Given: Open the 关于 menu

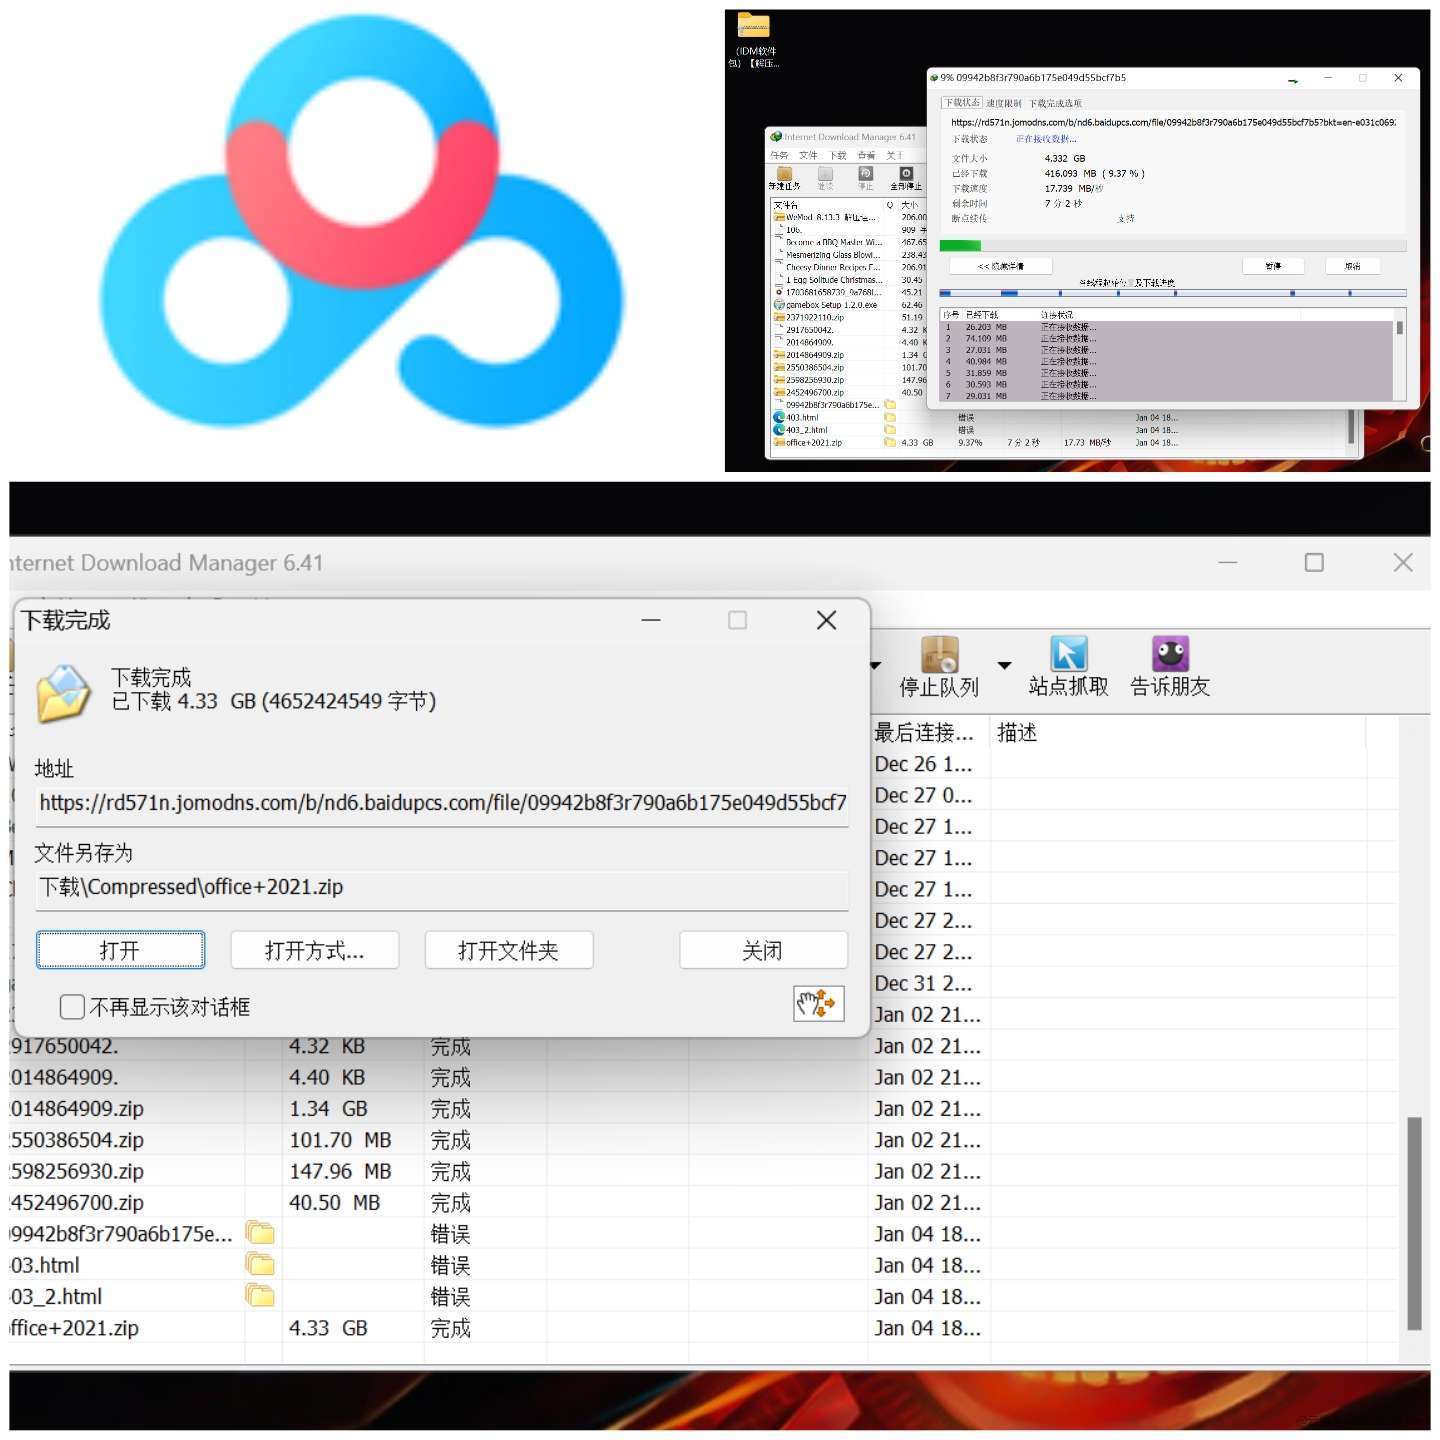Looking at the screenshot, I should (894, 155).
